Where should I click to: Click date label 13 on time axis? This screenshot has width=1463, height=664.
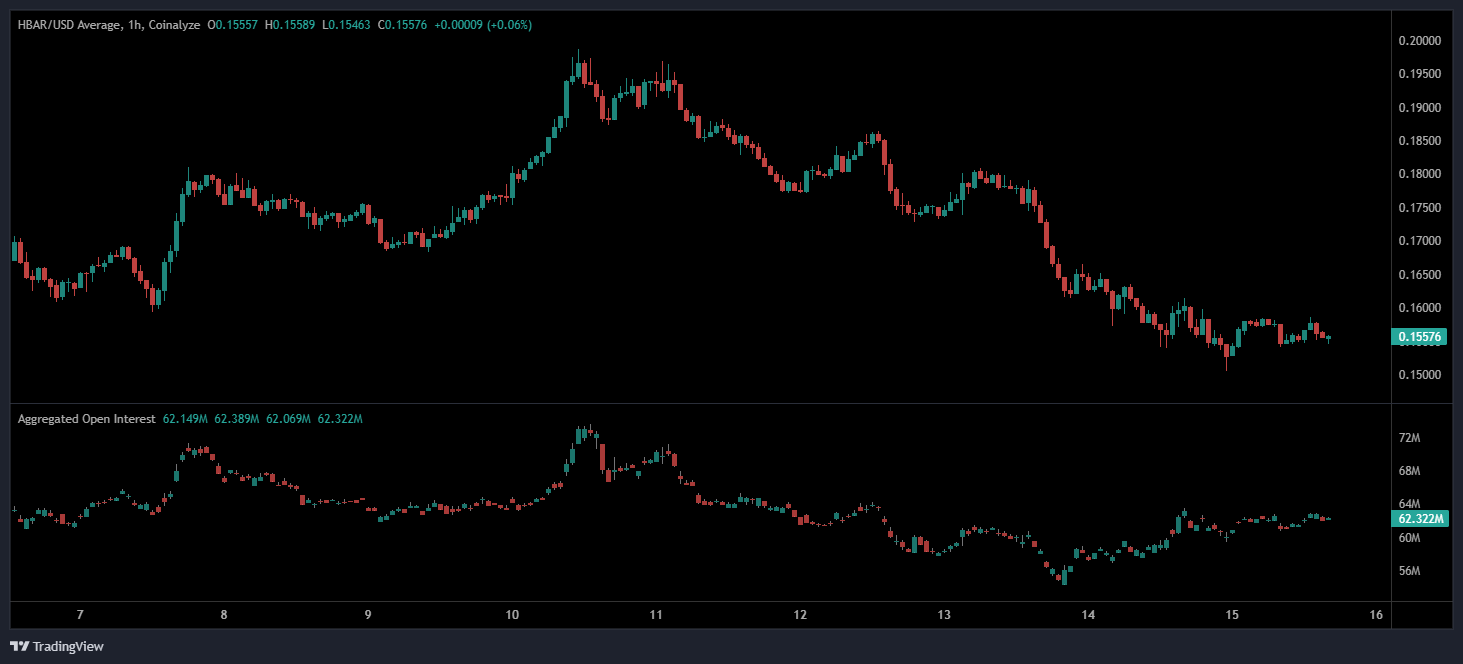(x=944, y=615)
